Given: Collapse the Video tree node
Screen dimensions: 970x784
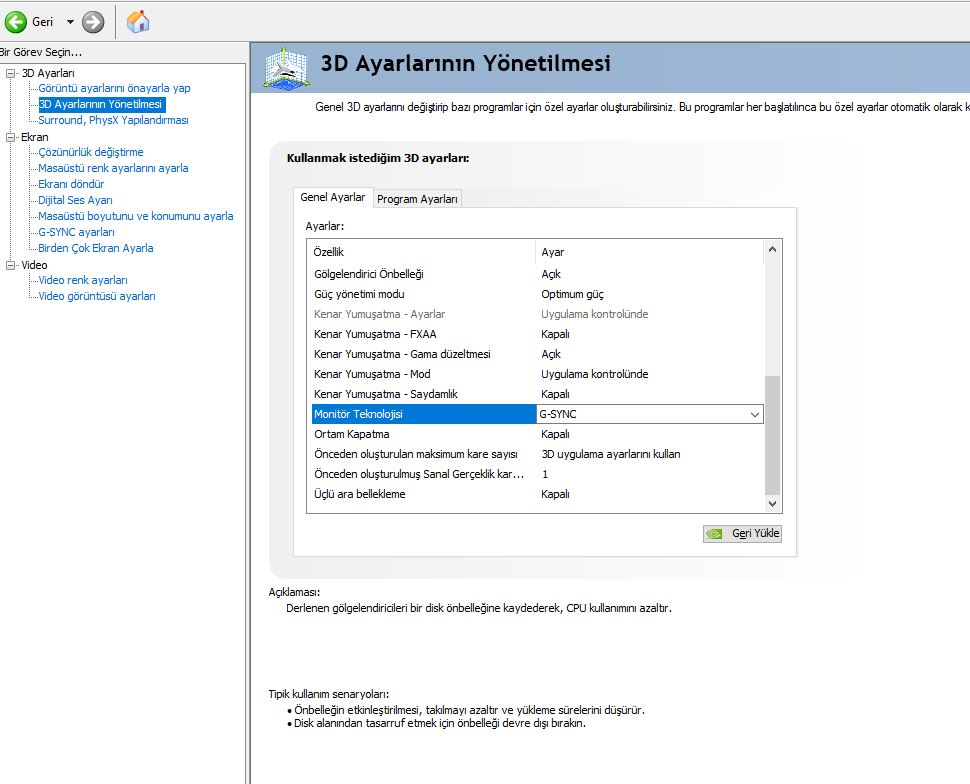Looking at the screenshot, I should click(10, 265).
